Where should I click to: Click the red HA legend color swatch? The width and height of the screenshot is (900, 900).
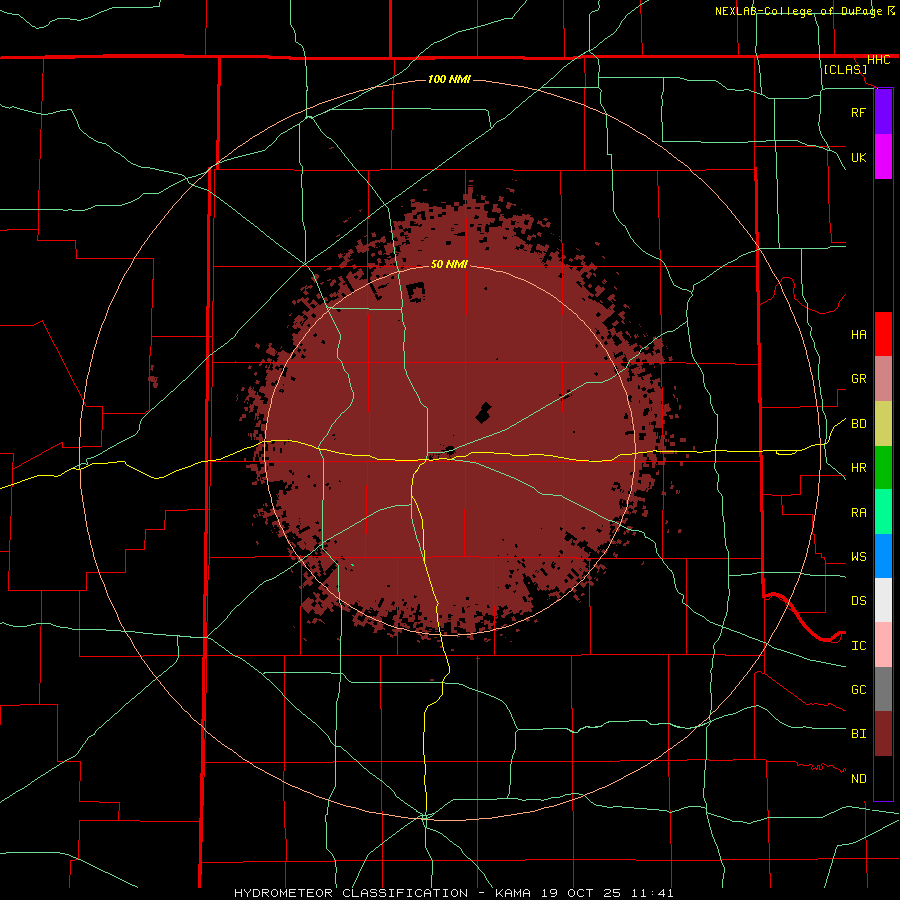(x=883, y=334)
